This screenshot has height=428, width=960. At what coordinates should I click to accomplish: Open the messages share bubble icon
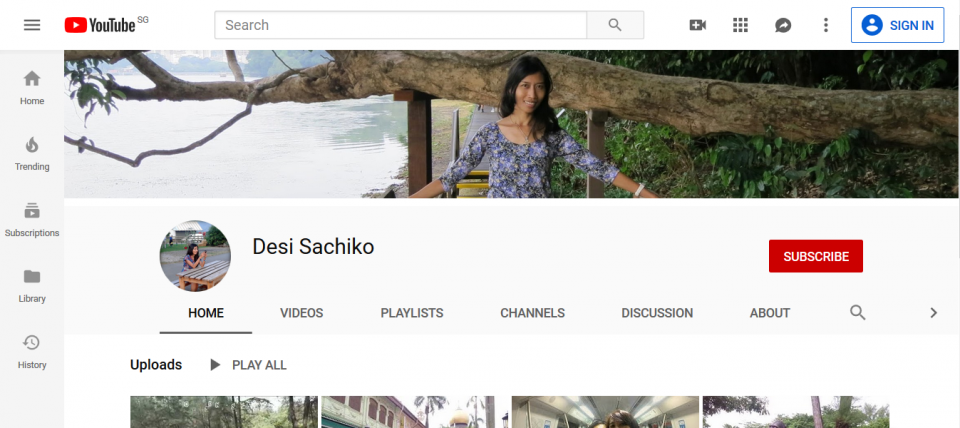[783, 25]
